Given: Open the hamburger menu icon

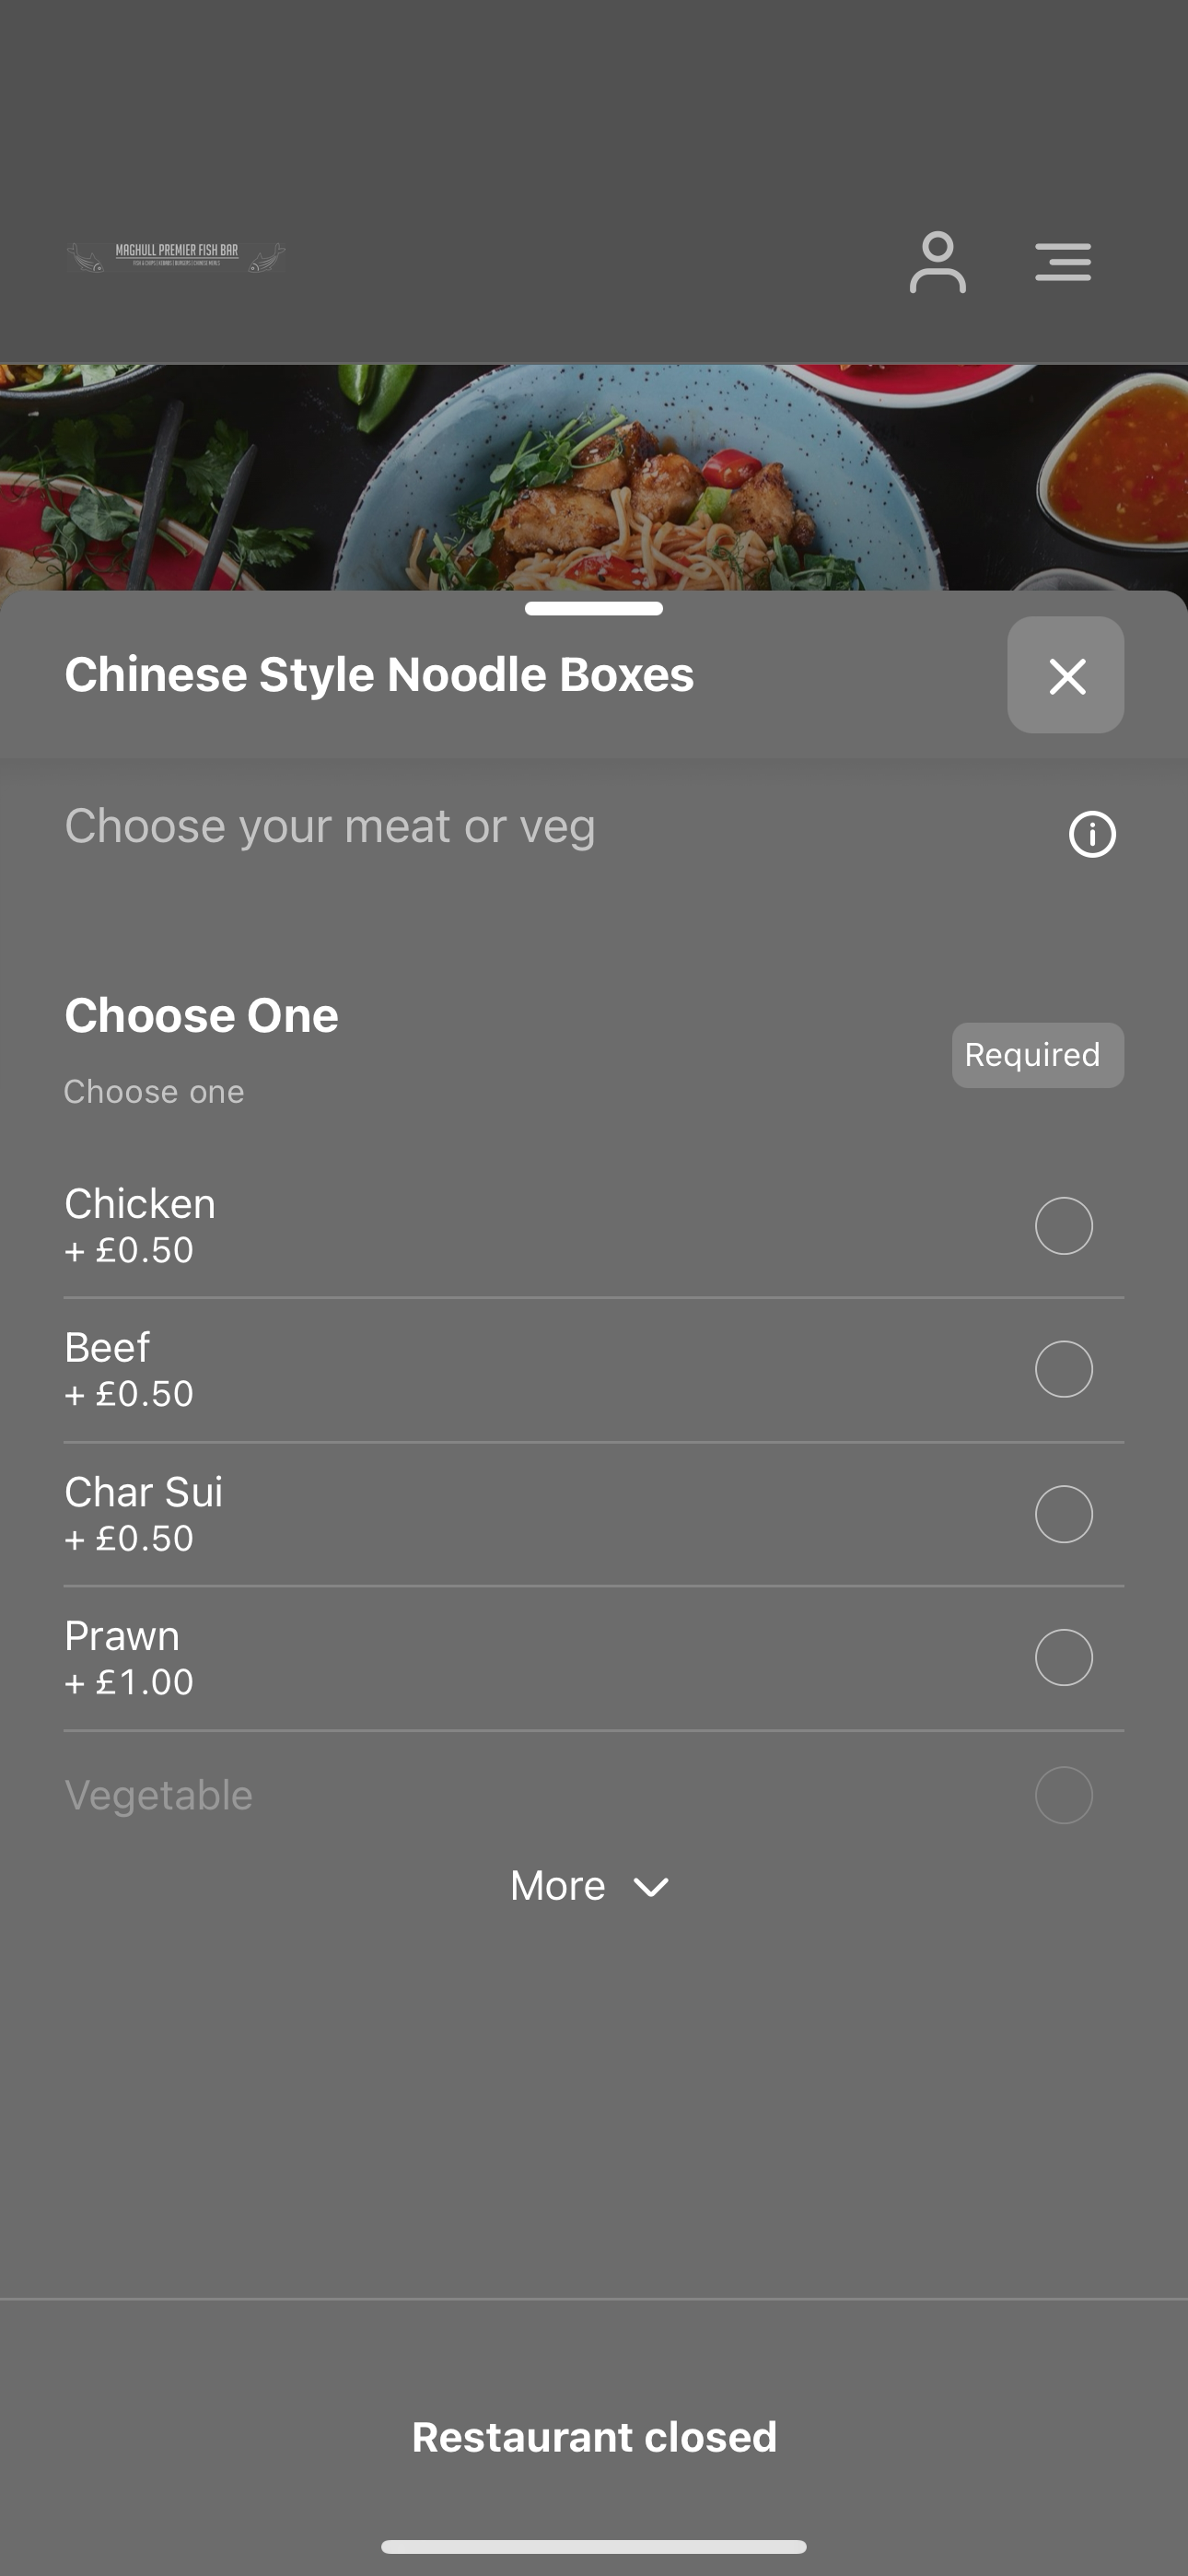Looking at the screenshot, I should (x=1062, y=262).
